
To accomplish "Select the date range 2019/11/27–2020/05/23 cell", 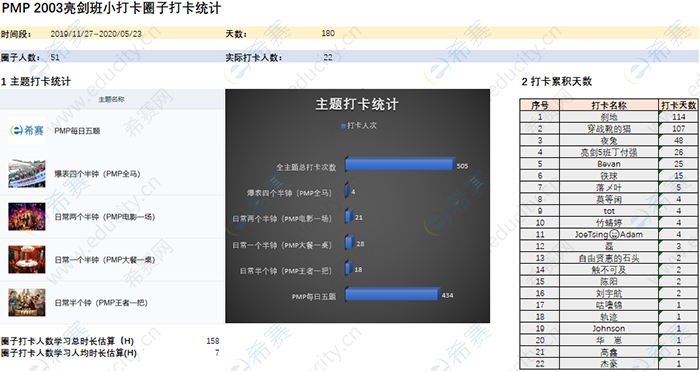I will [96, 33].
